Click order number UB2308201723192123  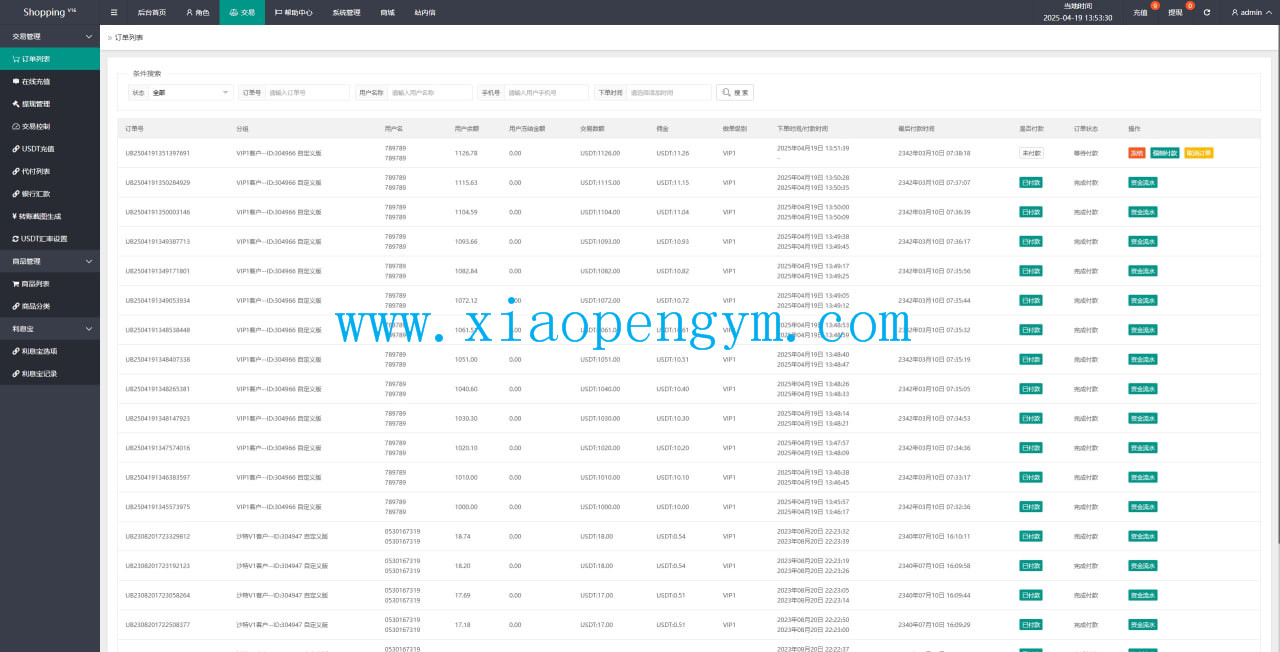pyautogui.click(x=157, y=566)
